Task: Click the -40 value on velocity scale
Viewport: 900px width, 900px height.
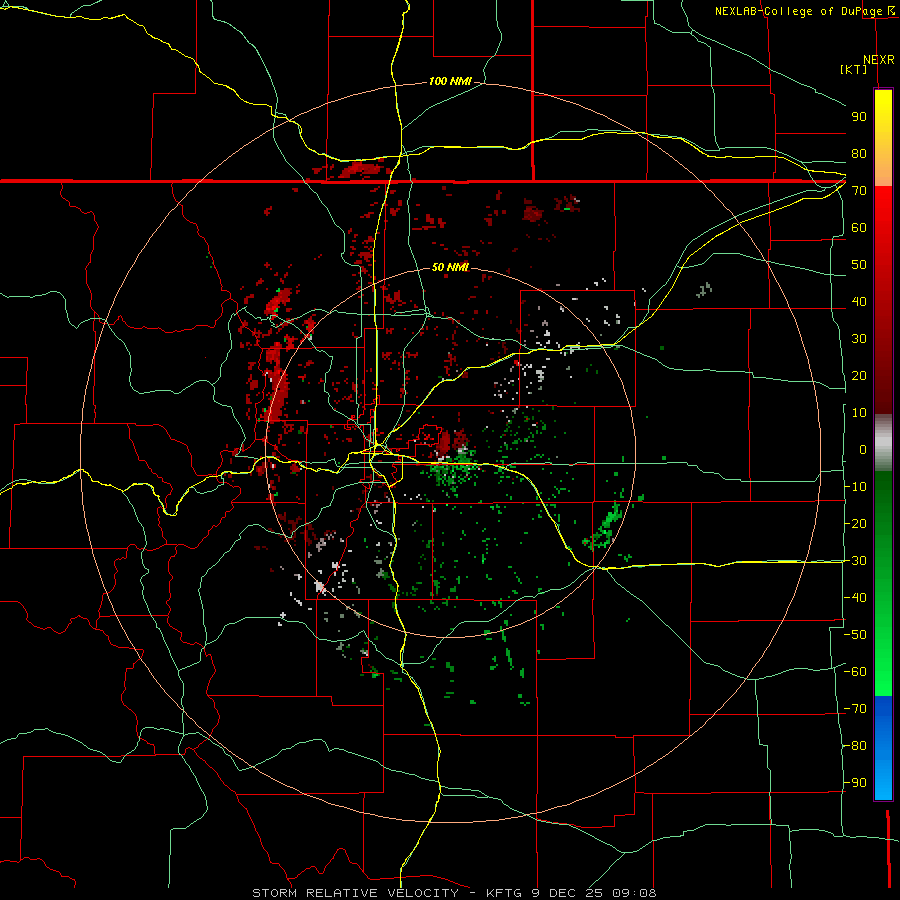Action: pos(855,598)
